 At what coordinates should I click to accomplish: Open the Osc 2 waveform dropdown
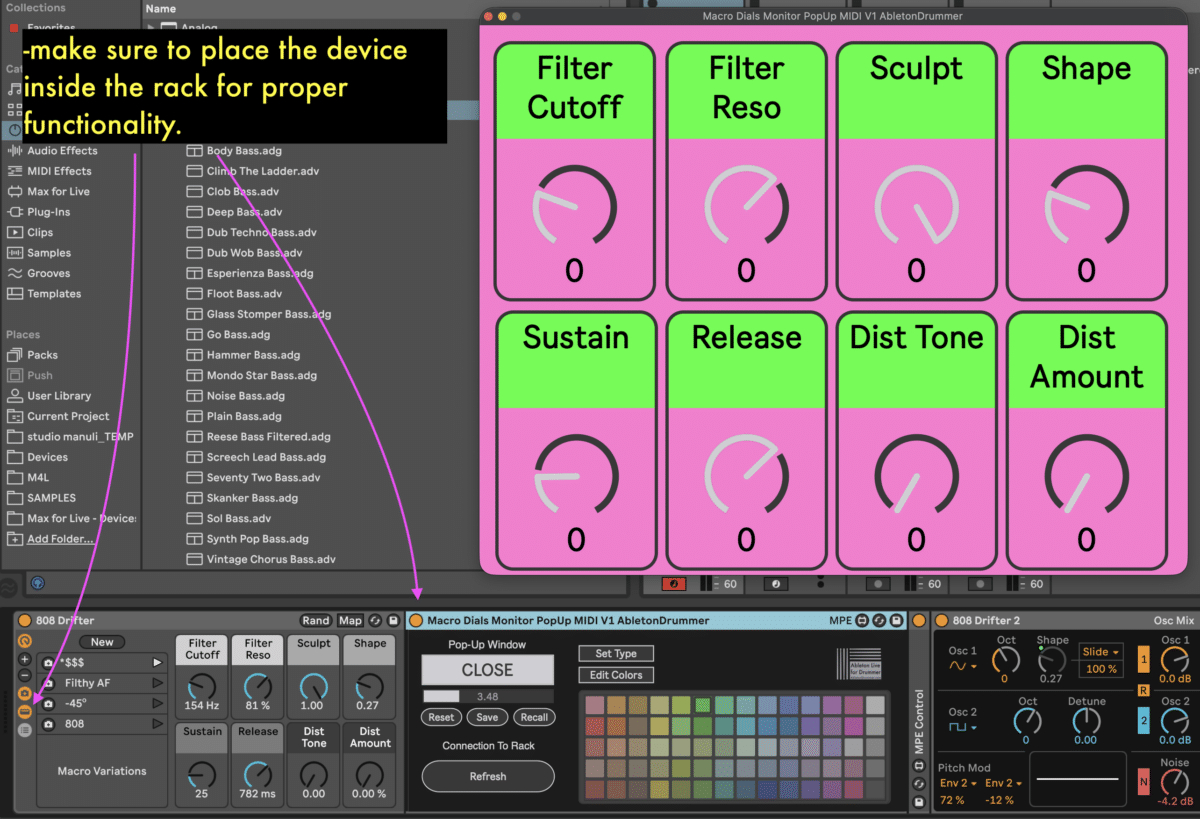pos(963,725)
